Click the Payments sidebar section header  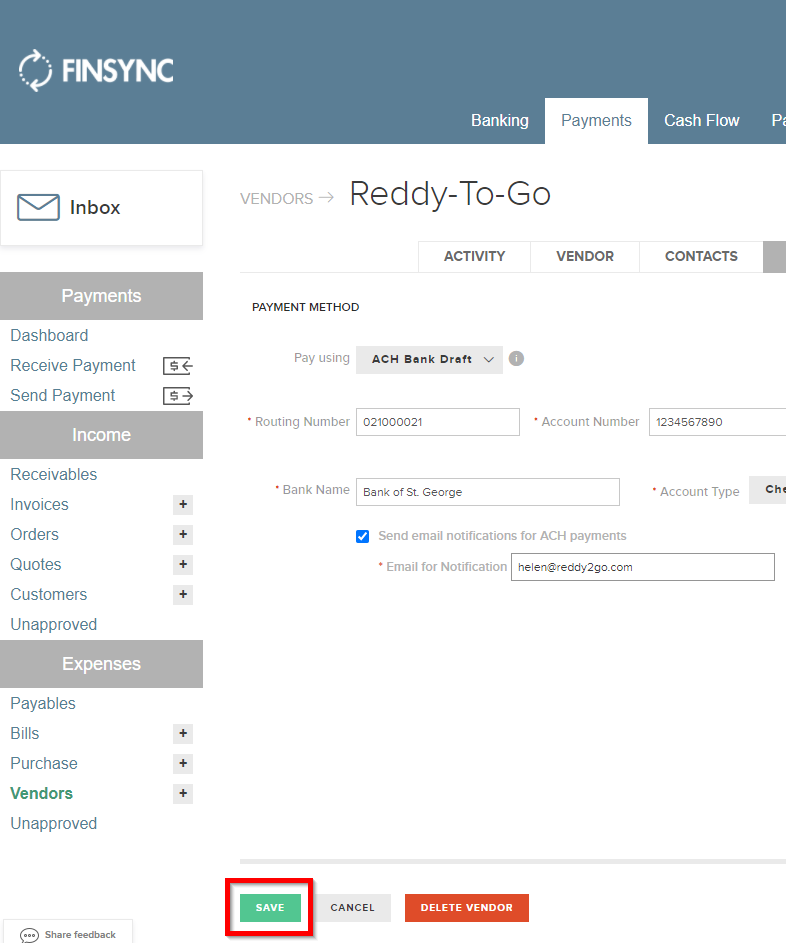101,296
